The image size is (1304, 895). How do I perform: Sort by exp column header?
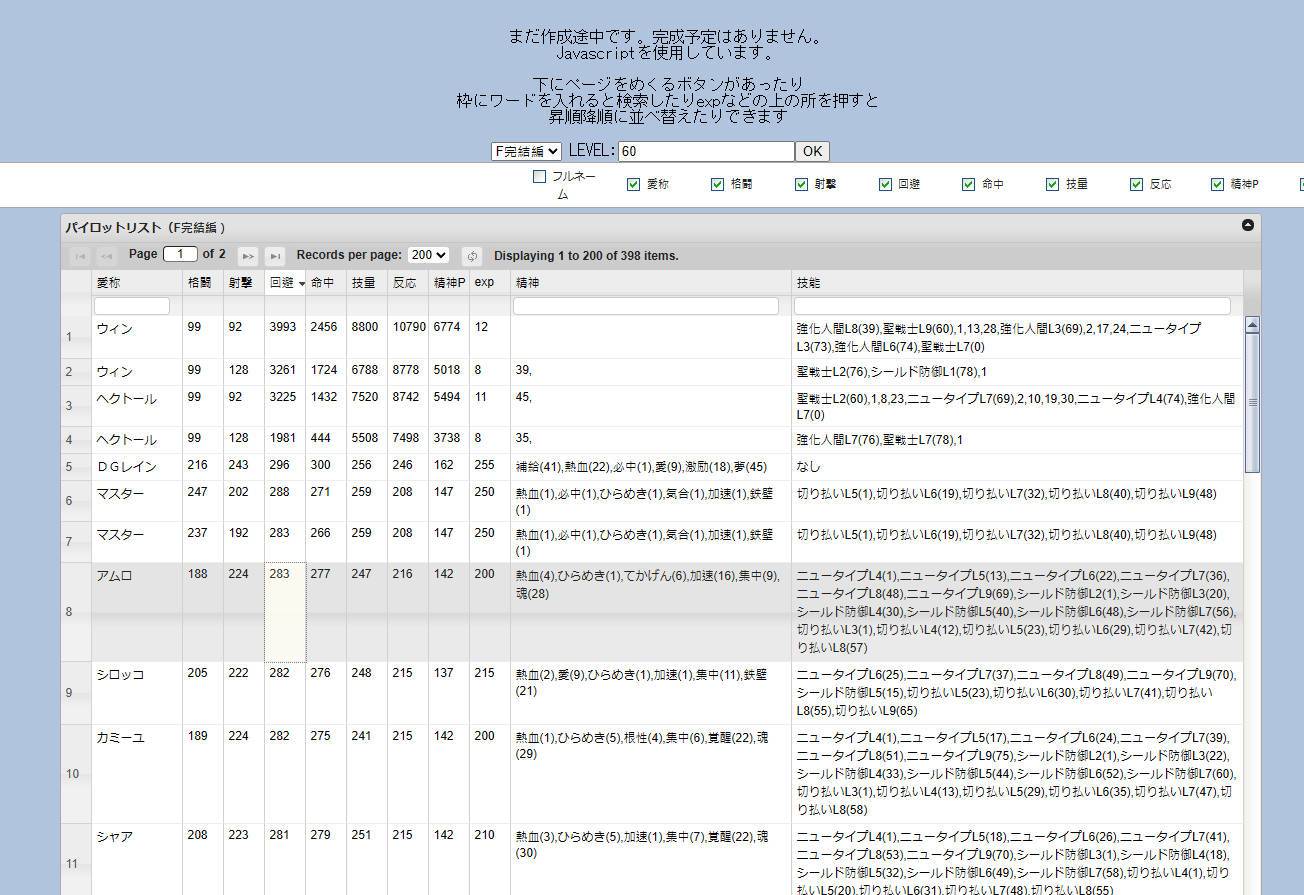(490, 283)
